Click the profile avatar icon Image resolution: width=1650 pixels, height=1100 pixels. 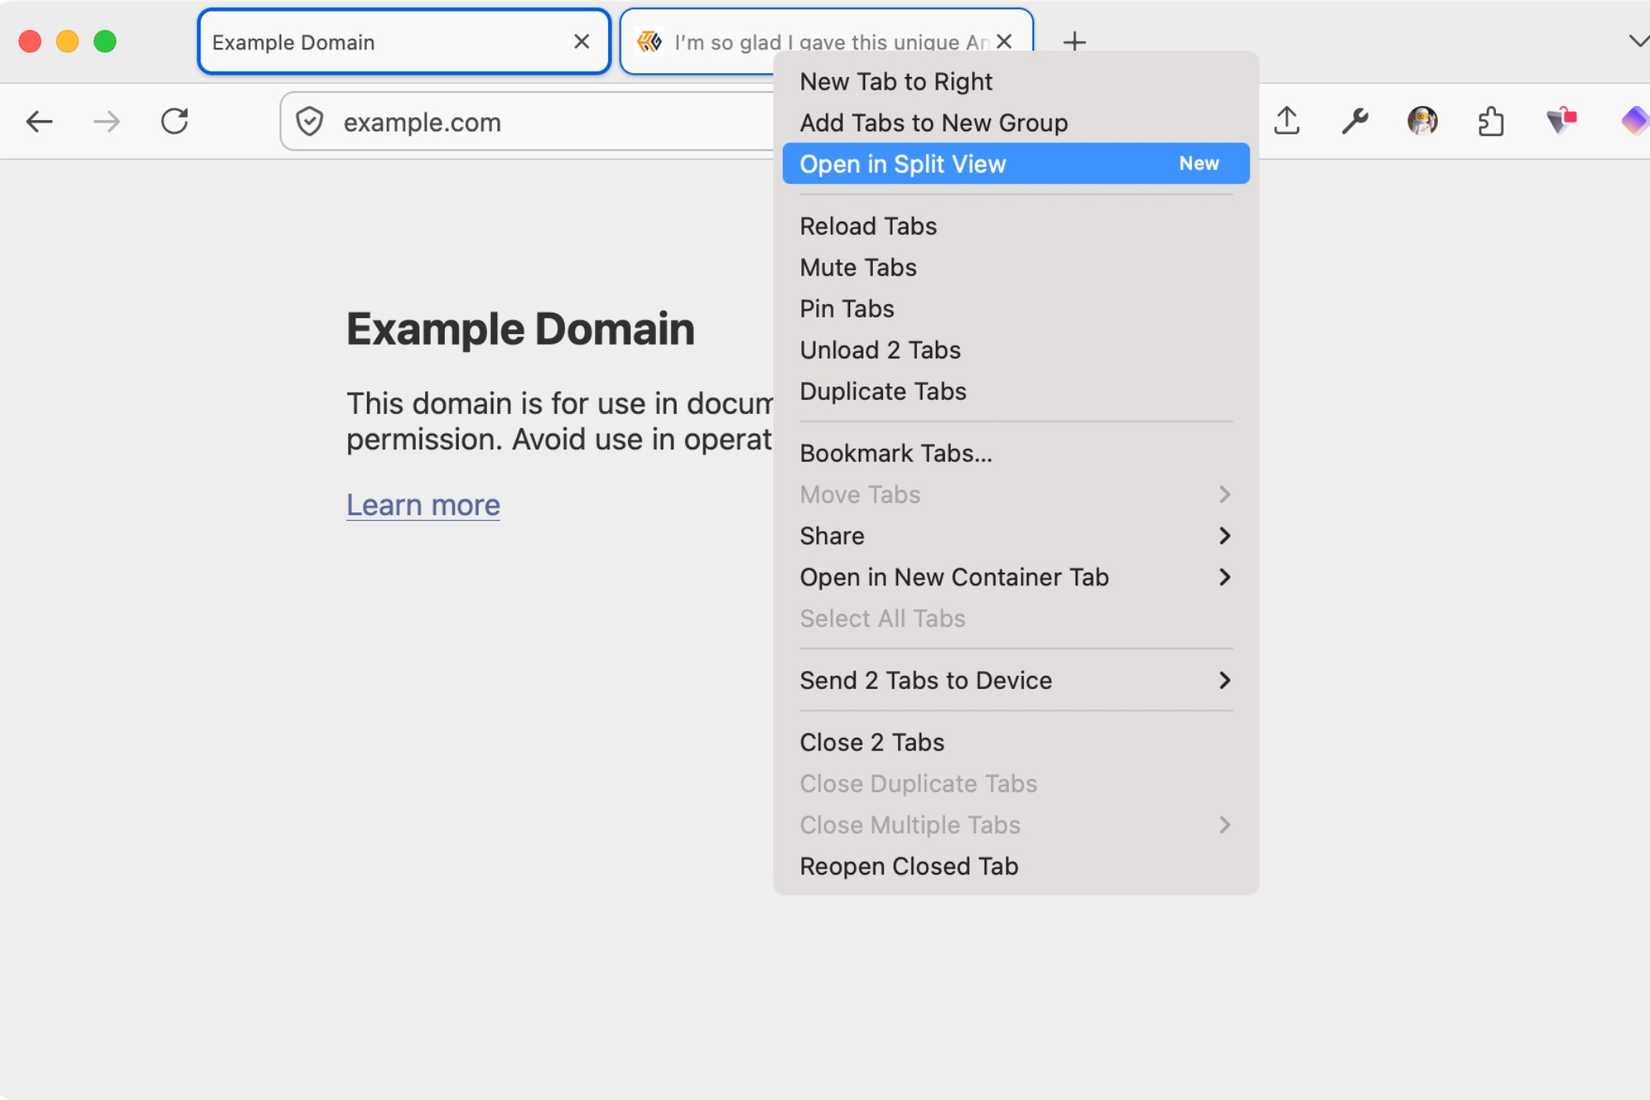(1421, 121)
